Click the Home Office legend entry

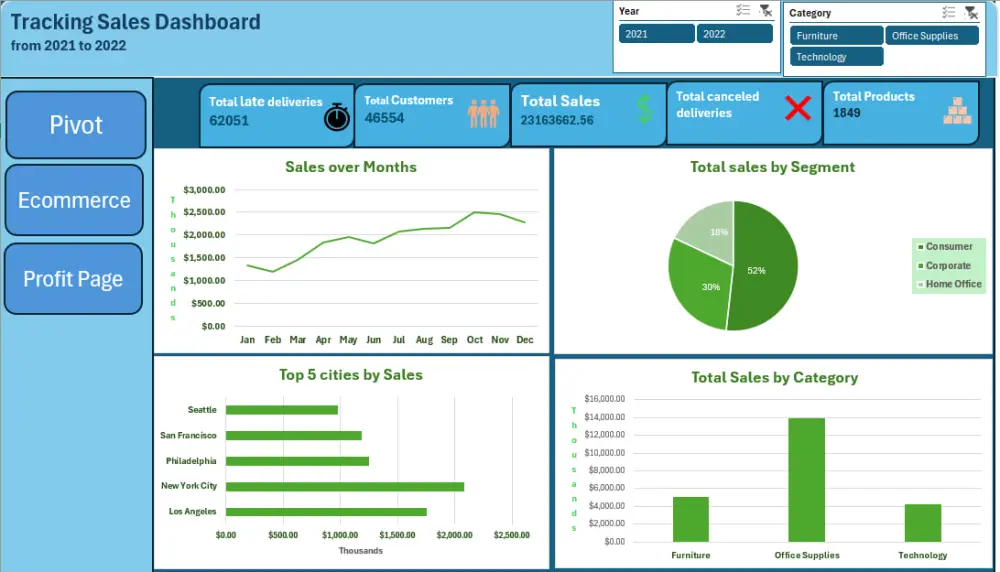point(950,284)
